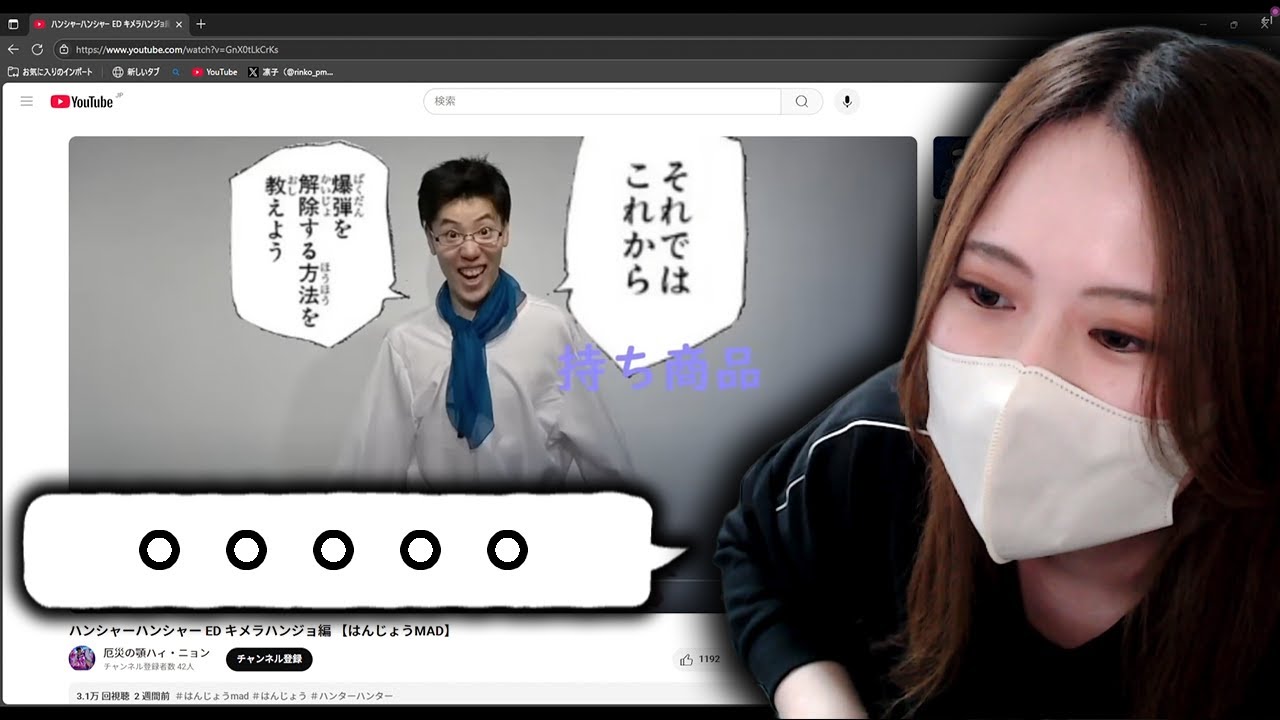Open the #はんじょうmad hashtag
Screen dimensions: 1280x720
coord(212,695)
